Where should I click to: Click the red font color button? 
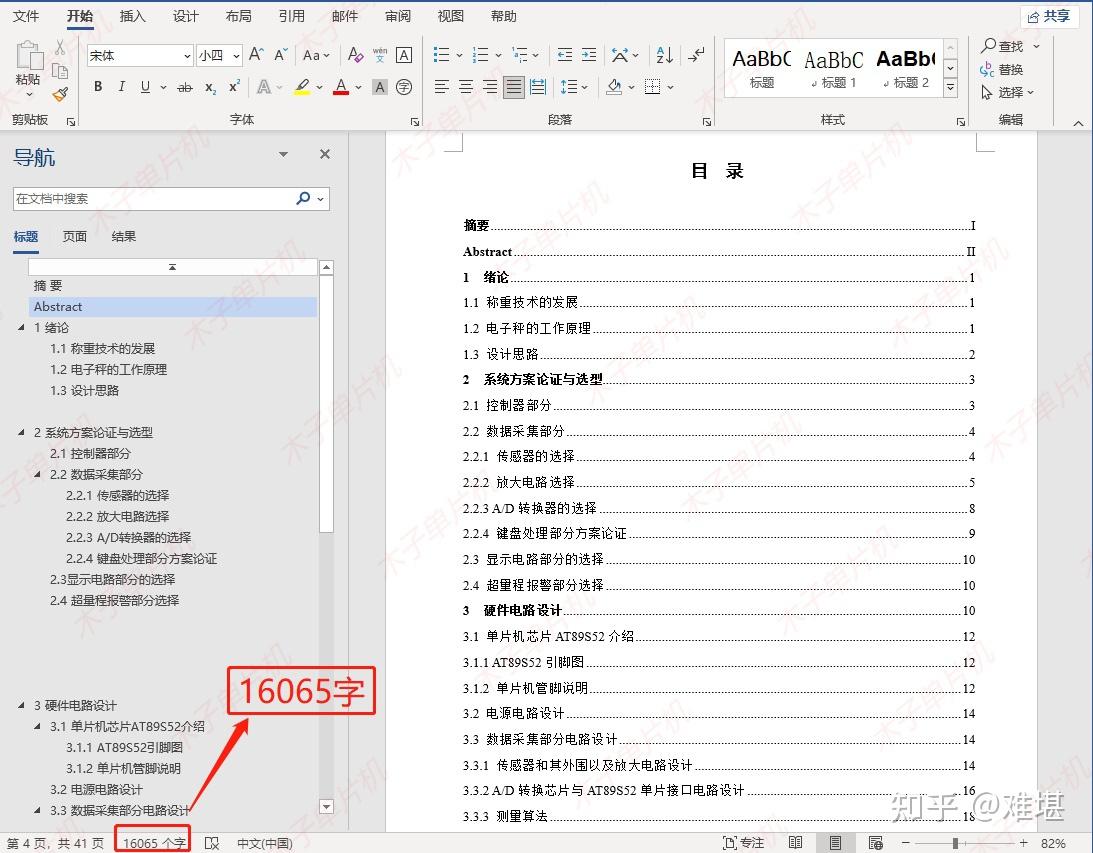point(341,87)
